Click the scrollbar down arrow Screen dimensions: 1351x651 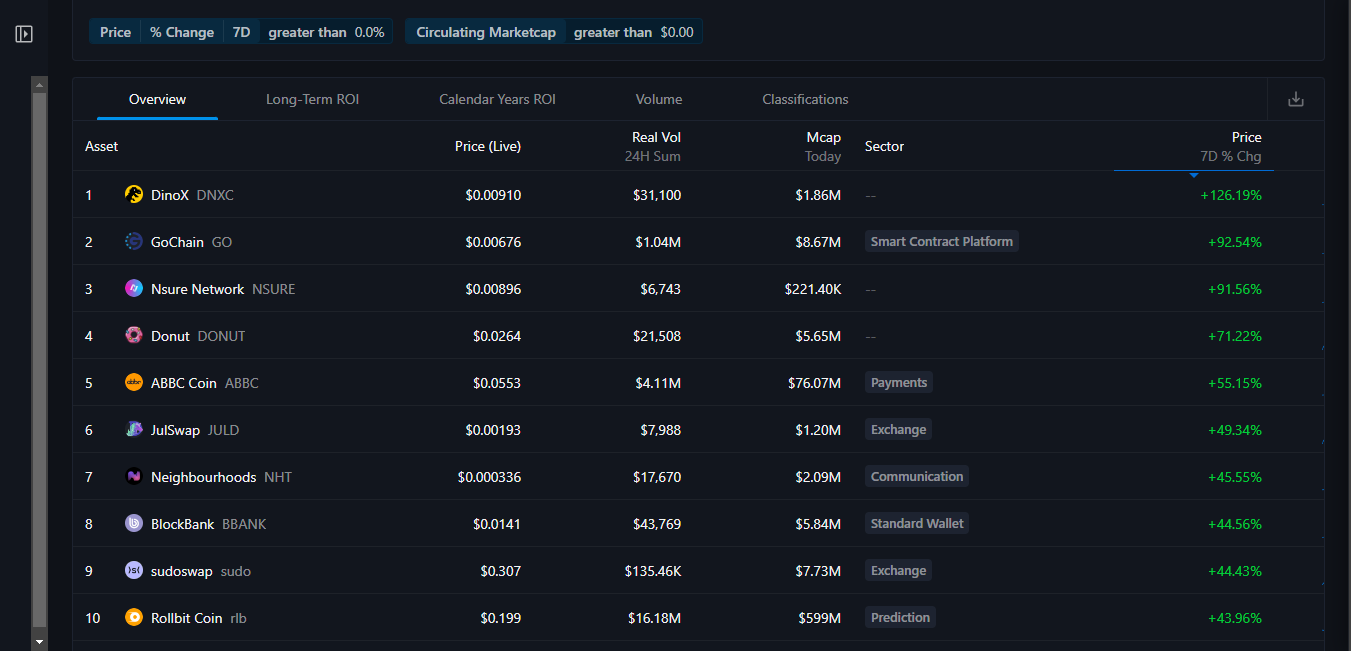coord(40,641)
